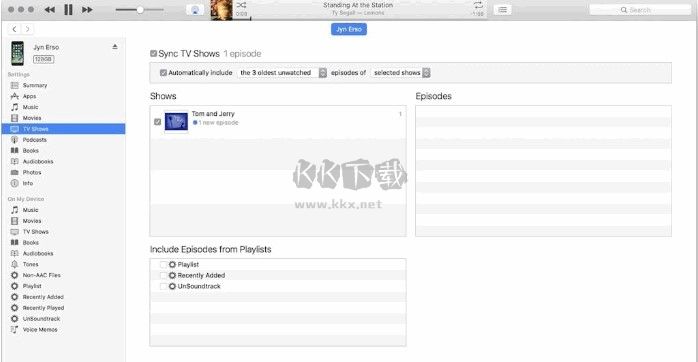Open TV Shows under On My Device

pos(36,232)
